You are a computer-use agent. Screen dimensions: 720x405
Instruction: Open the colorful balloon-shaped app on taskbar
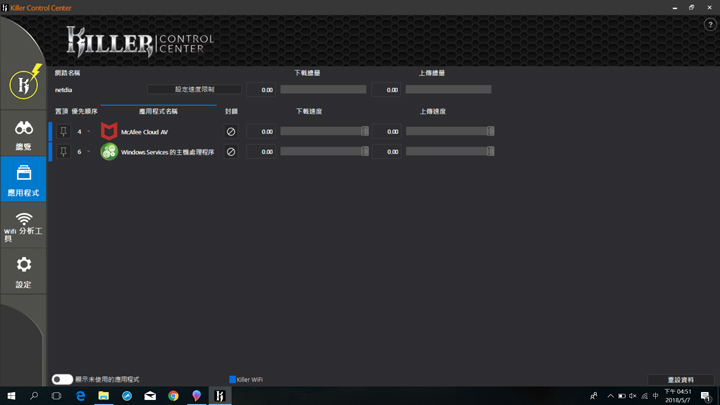pyautogui.click(x=197, y=395)
